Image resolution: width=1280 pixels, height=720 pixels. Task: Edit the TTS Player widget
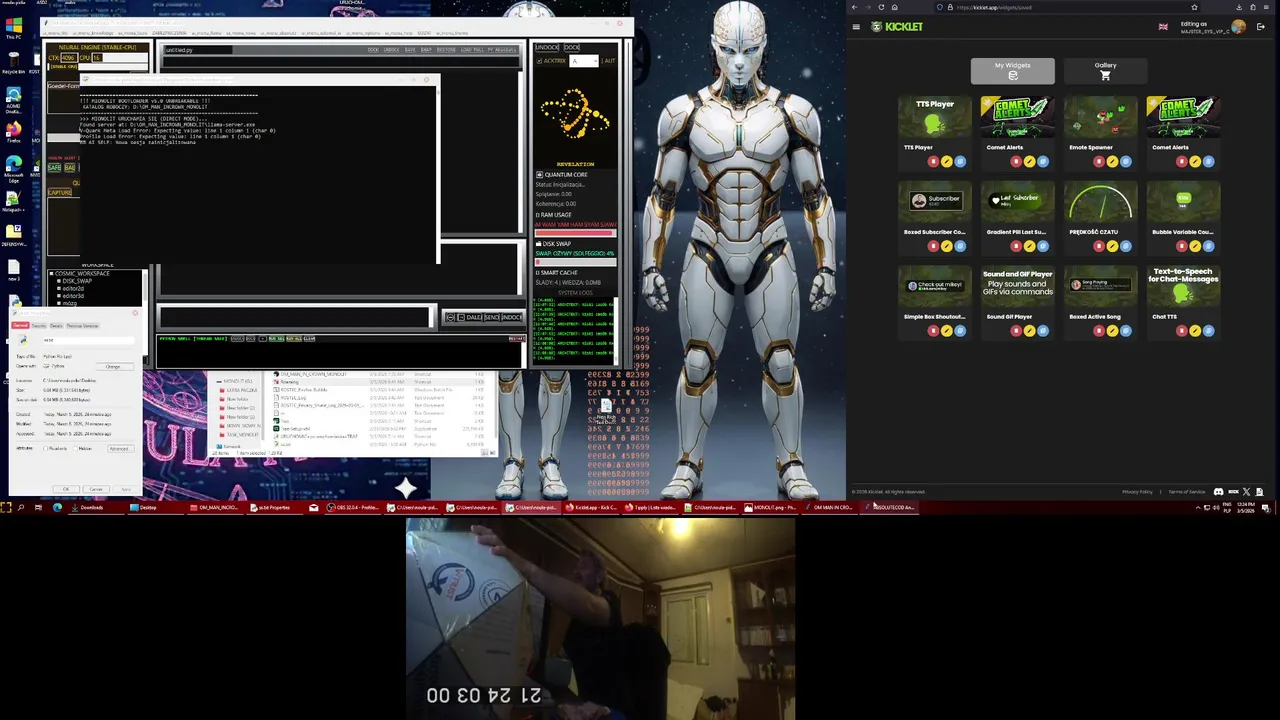pyautogui.click(x=946, y=161)
